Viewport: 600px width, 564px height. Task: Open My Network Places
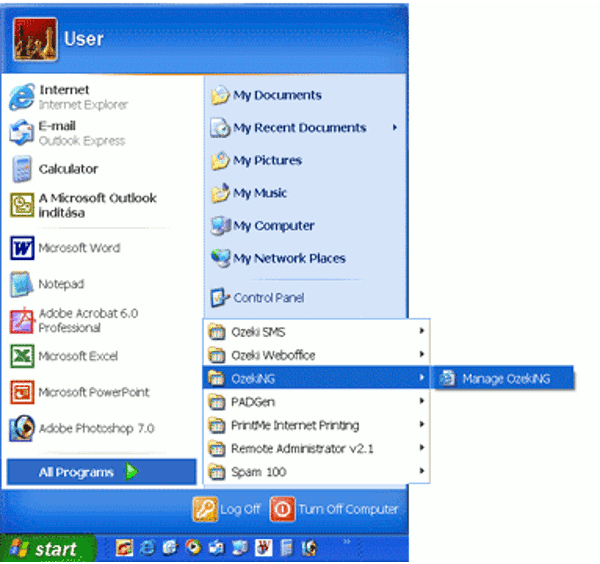[278, 258]
